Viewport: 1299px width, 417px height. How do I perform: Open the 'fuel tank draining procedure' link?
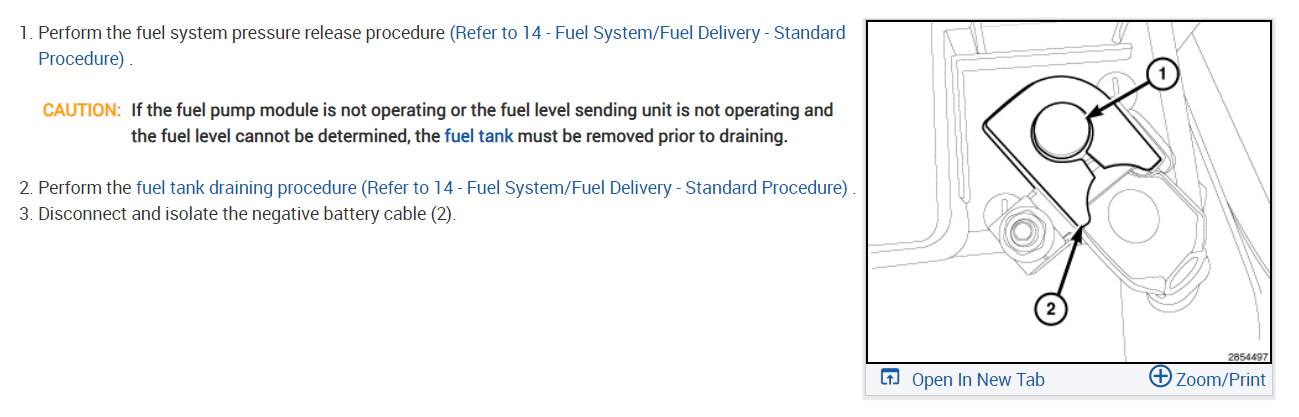click(x=246, y=187)
